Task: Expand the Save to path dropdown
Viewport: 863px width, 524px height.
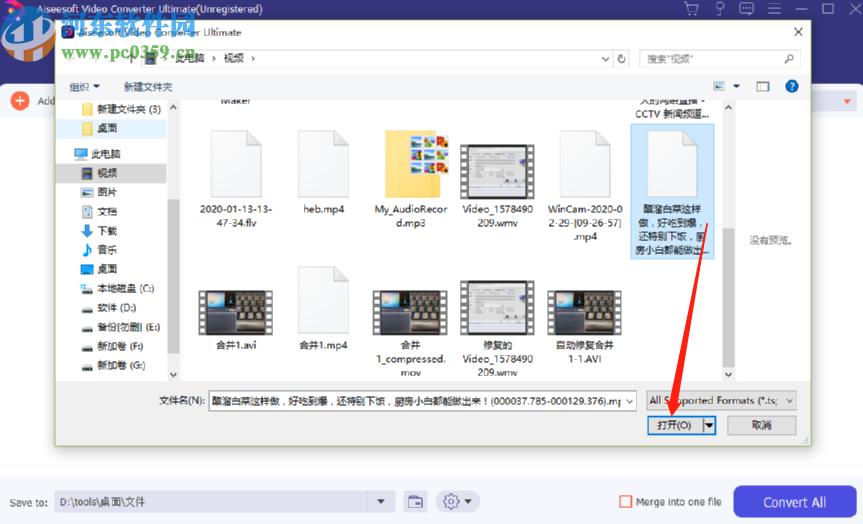Action: click(380, 501)
